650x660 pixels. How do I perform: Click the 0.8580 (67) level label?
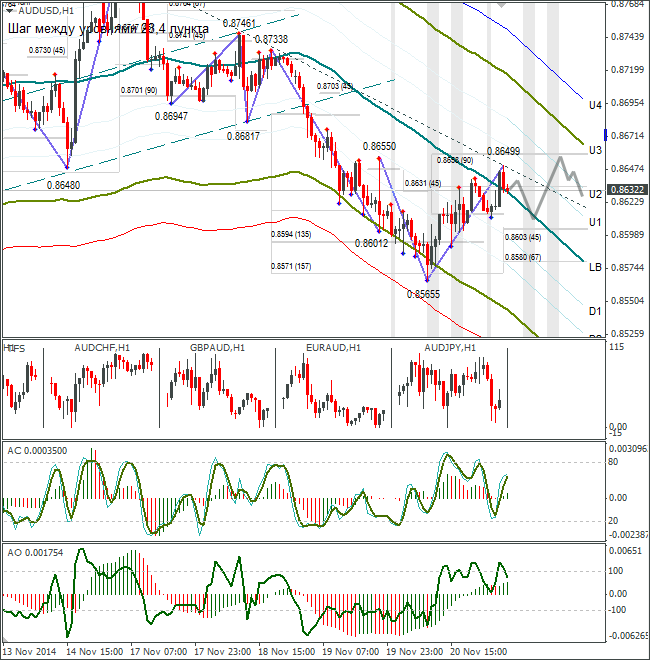pos(522,257)
